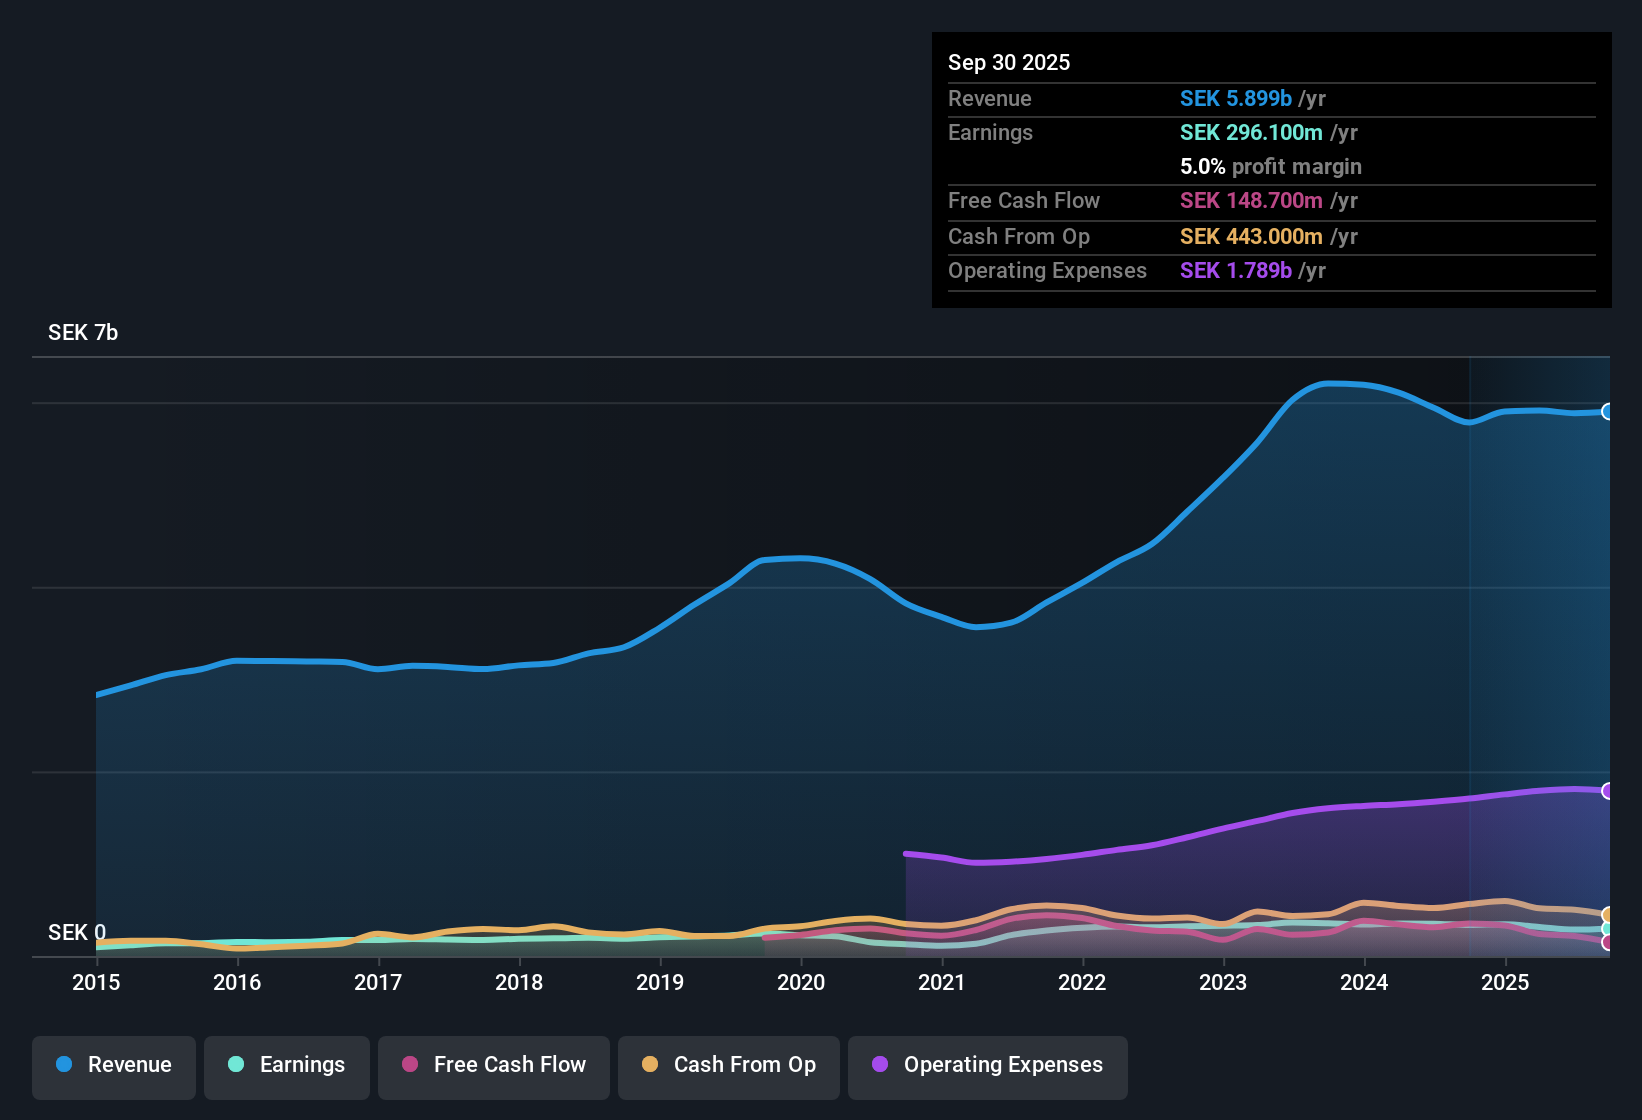Click the SEK 5.899b revenue value
Image resolution: width=1642 pixels, height=1120 pixels.
coord(1236,98)
